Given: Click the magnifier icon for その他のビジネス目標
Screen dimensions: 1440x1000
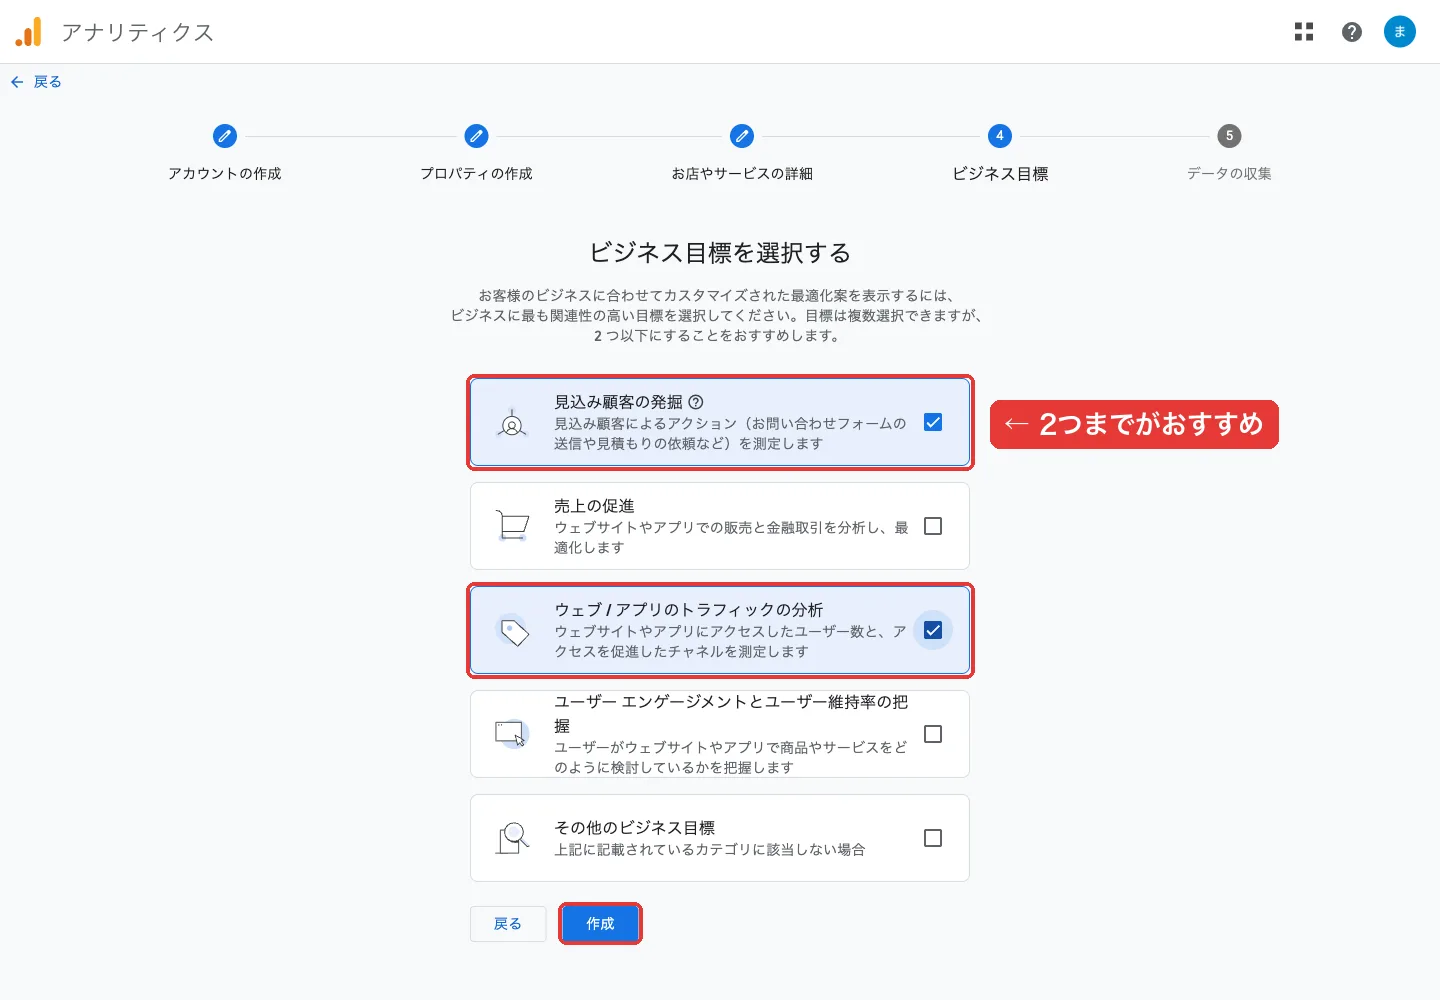Looking at the screenshot, I should (513, 838).
